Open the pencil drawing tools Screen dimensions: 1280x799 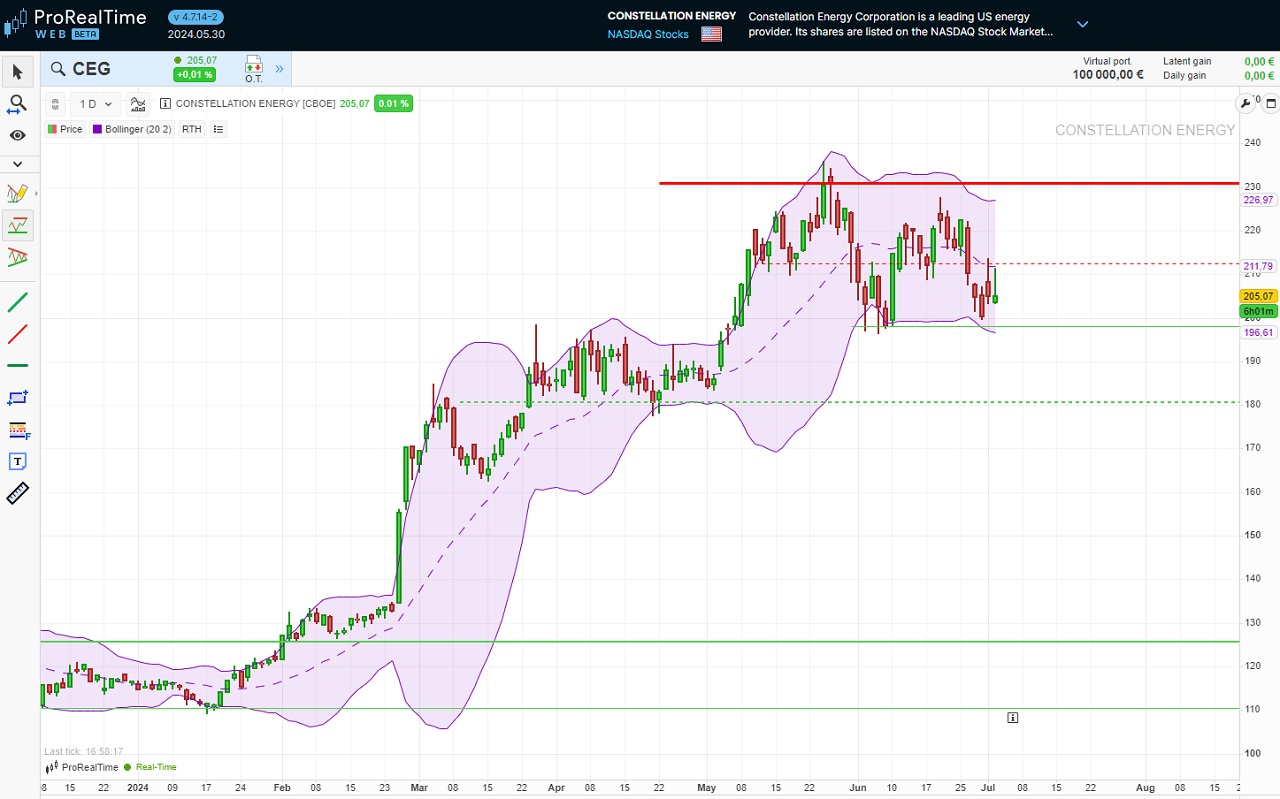(x=17, y=193)
